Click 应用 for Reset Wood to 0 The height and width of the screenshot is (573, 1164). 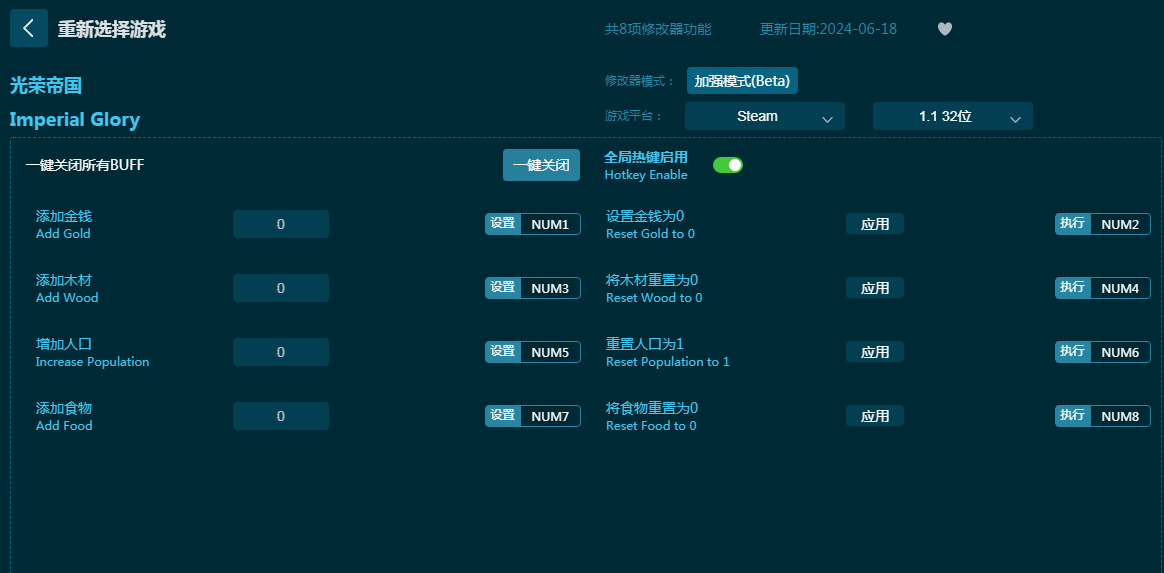(x=874, y=288)
